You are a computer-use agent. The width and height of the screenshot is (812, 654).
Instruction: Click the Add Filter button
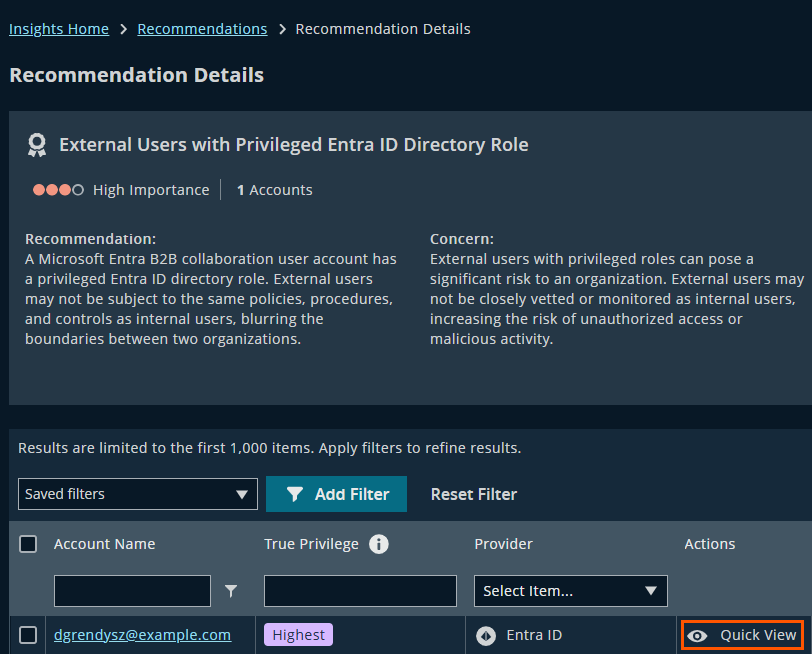pyautogui.click(x=337, y=494)
